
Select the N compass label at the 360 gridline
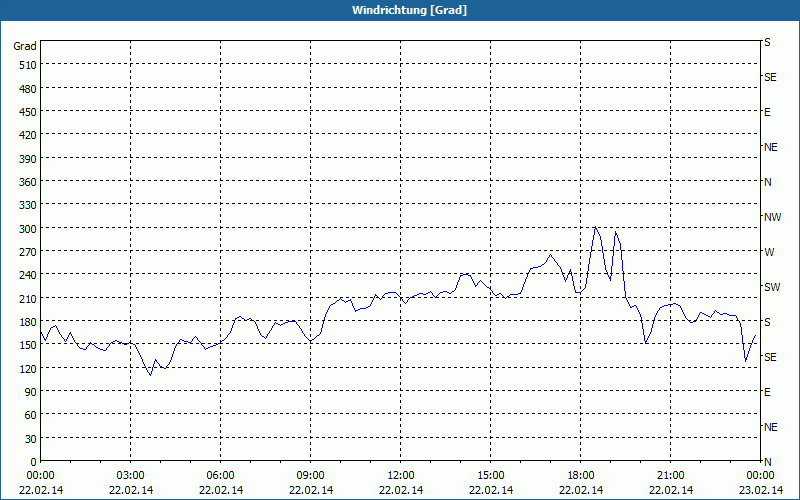pyautogui.click(x=767, y=182)
